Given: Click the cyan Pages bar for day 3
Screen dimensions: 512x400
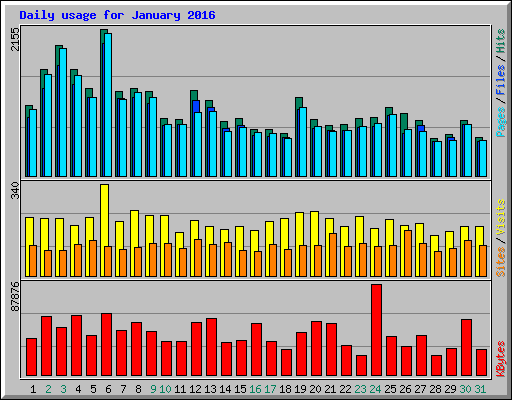Looking at the screenshot, I should pyautogui.click(x=63, y=112).
